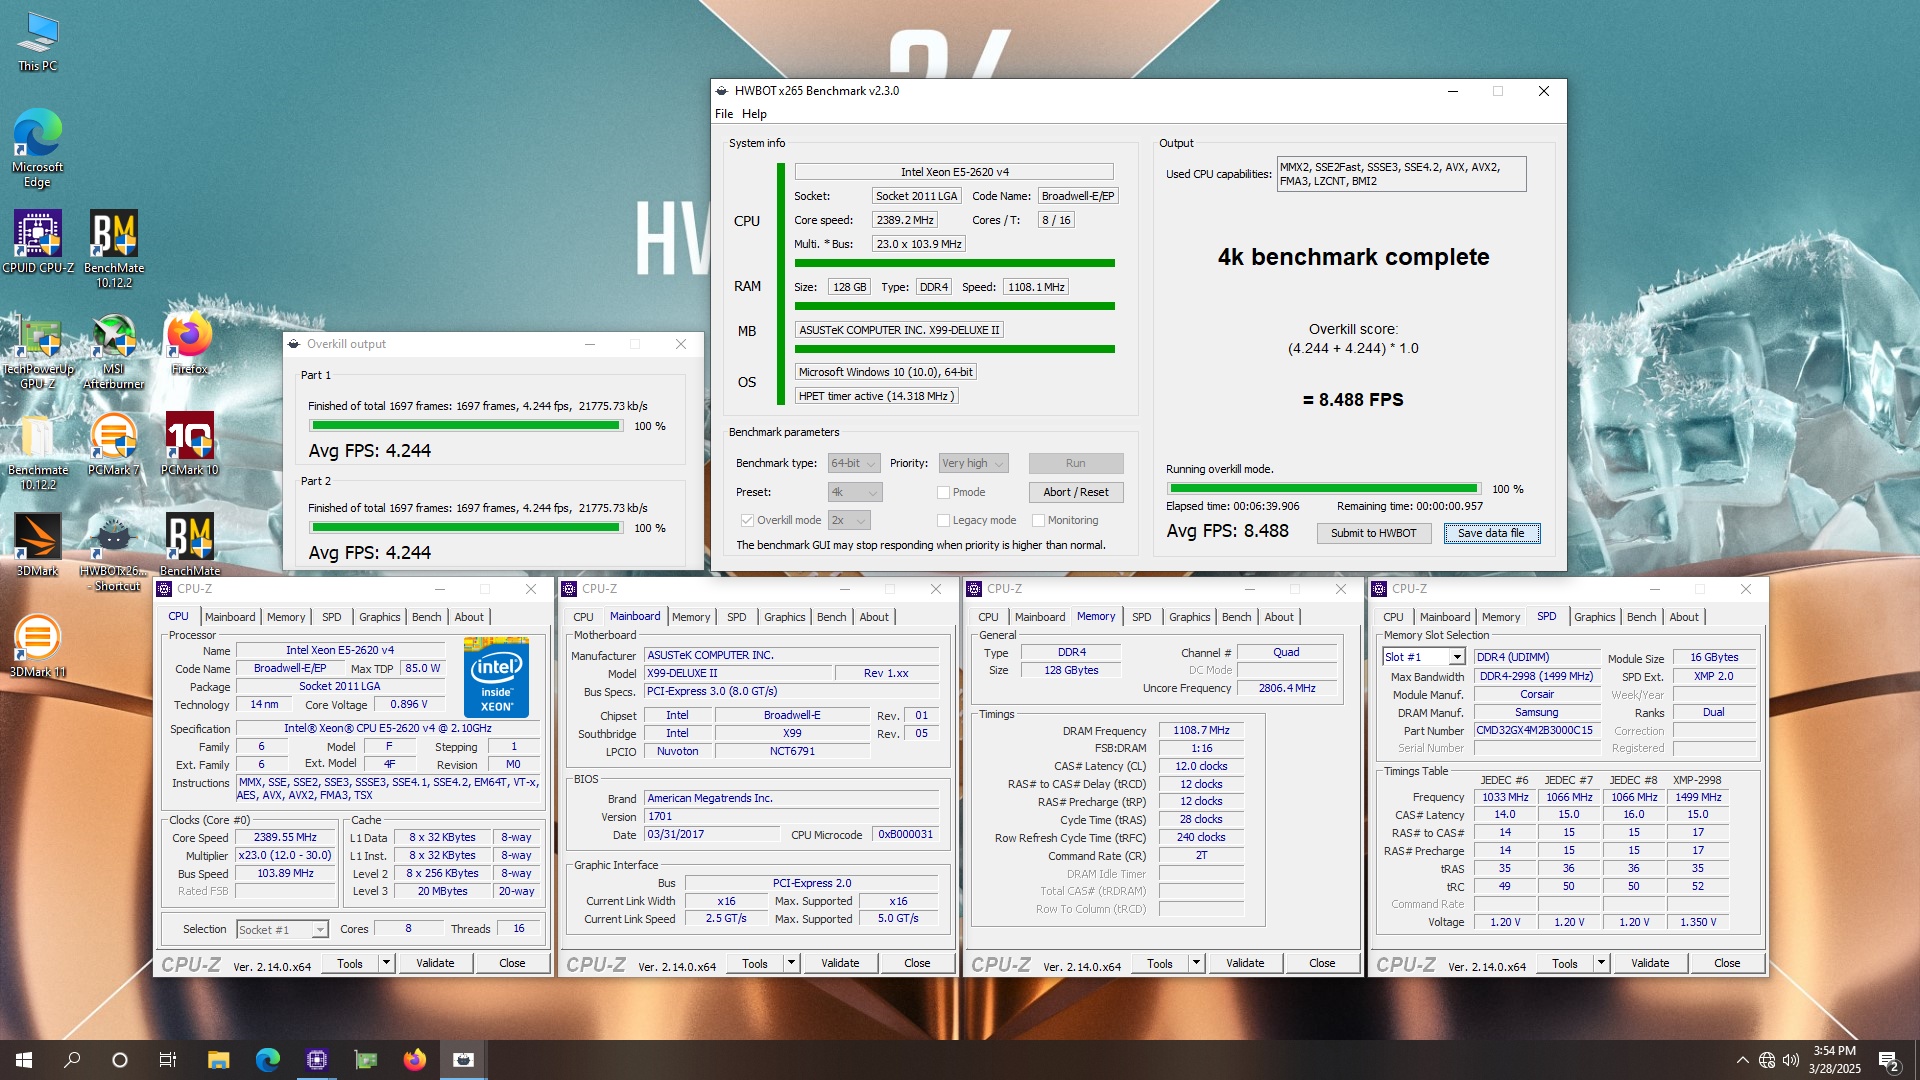The image size is (1920, 1080).
Task: Open 3DMark desktop shortcut
Action: 38,546
